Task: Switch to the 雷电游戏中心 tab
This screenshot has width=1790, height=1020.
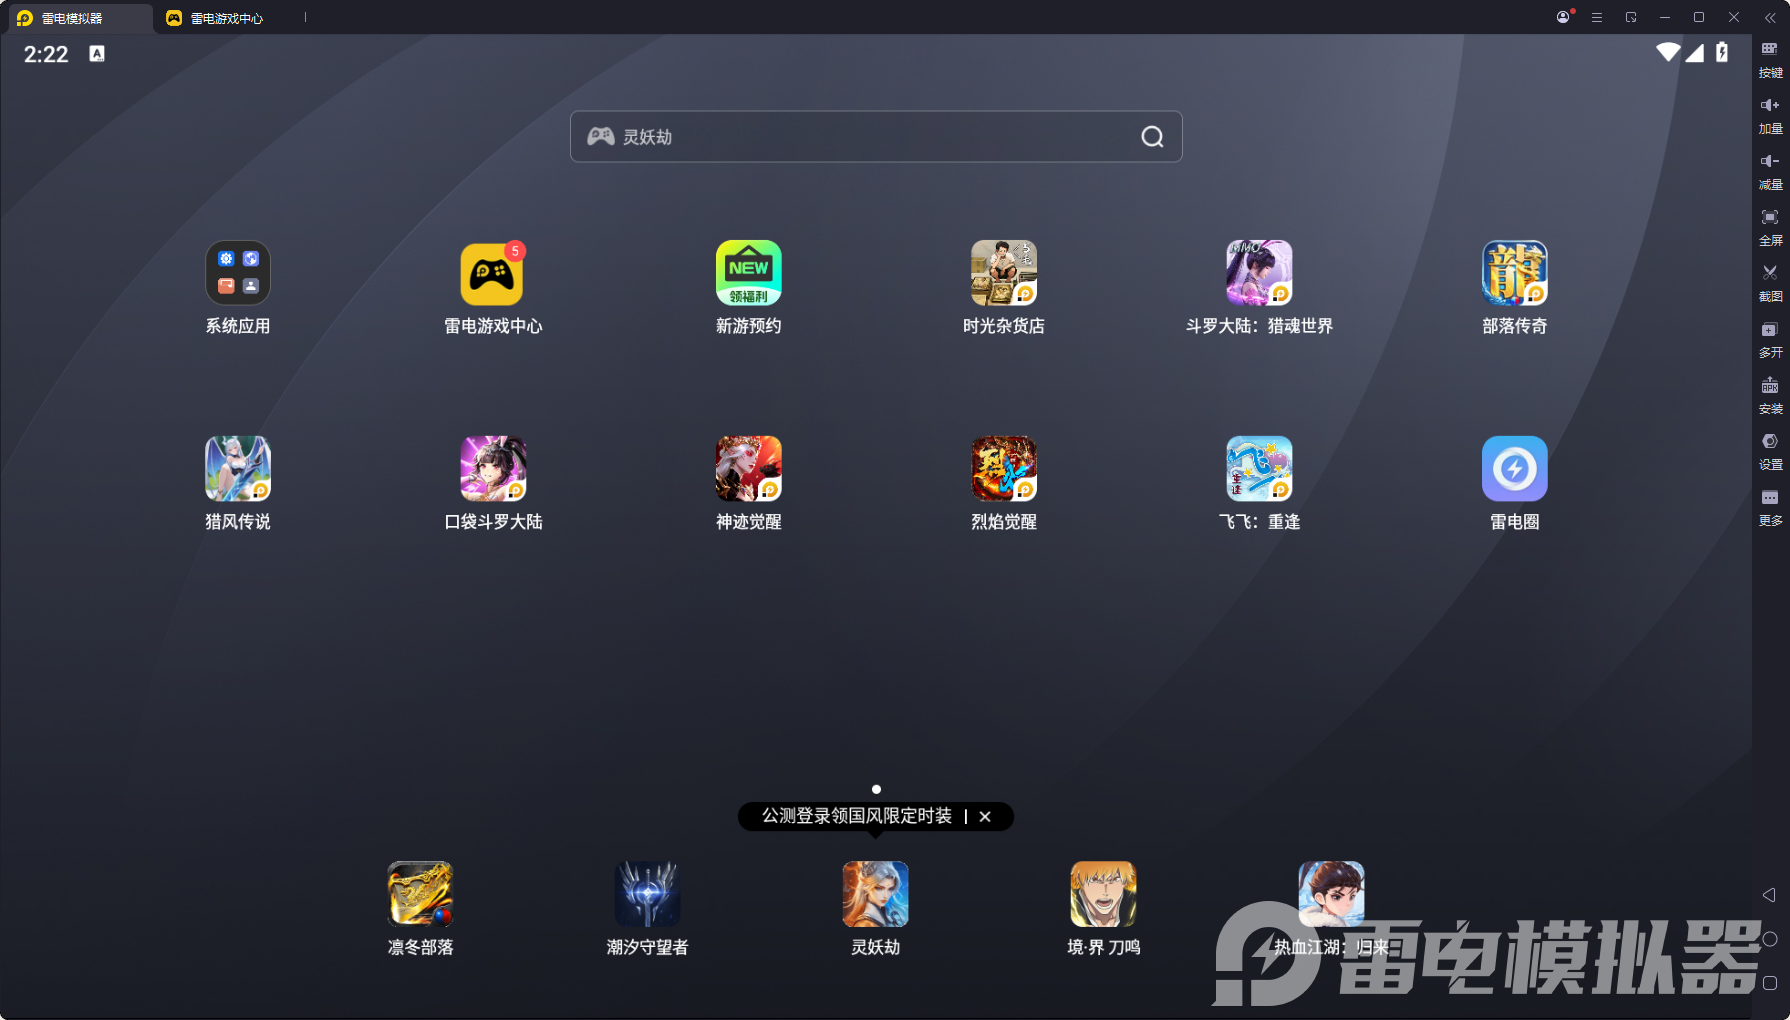Action: click(x=215, y=18)
